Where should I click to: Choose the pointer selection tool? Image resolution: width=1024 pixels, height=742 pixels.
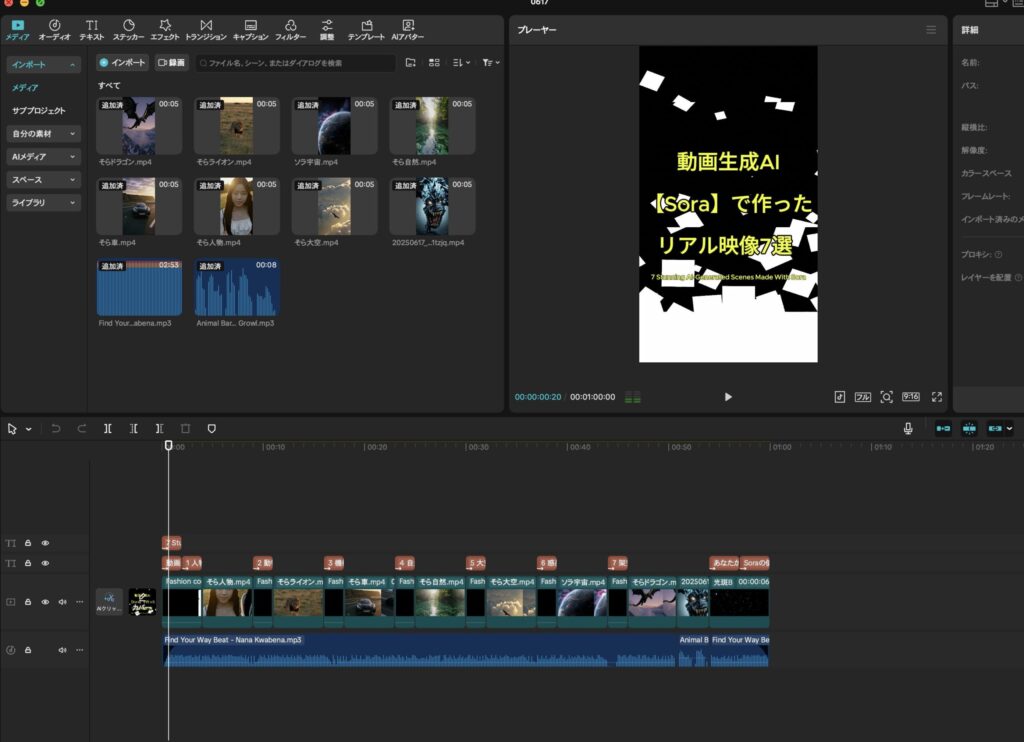click(12, 429)
